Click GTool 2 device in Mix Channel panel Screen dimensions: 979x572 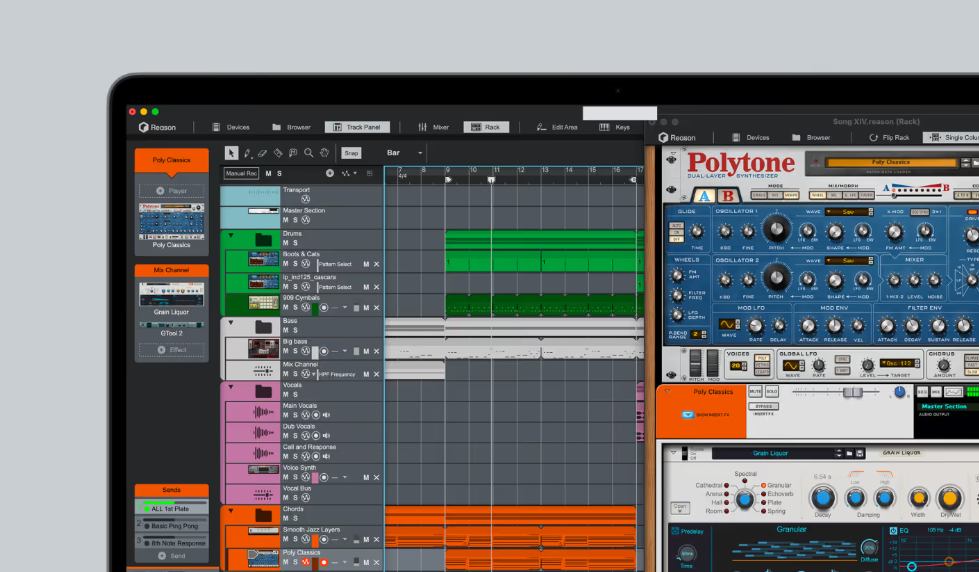(x=171, y=328)
